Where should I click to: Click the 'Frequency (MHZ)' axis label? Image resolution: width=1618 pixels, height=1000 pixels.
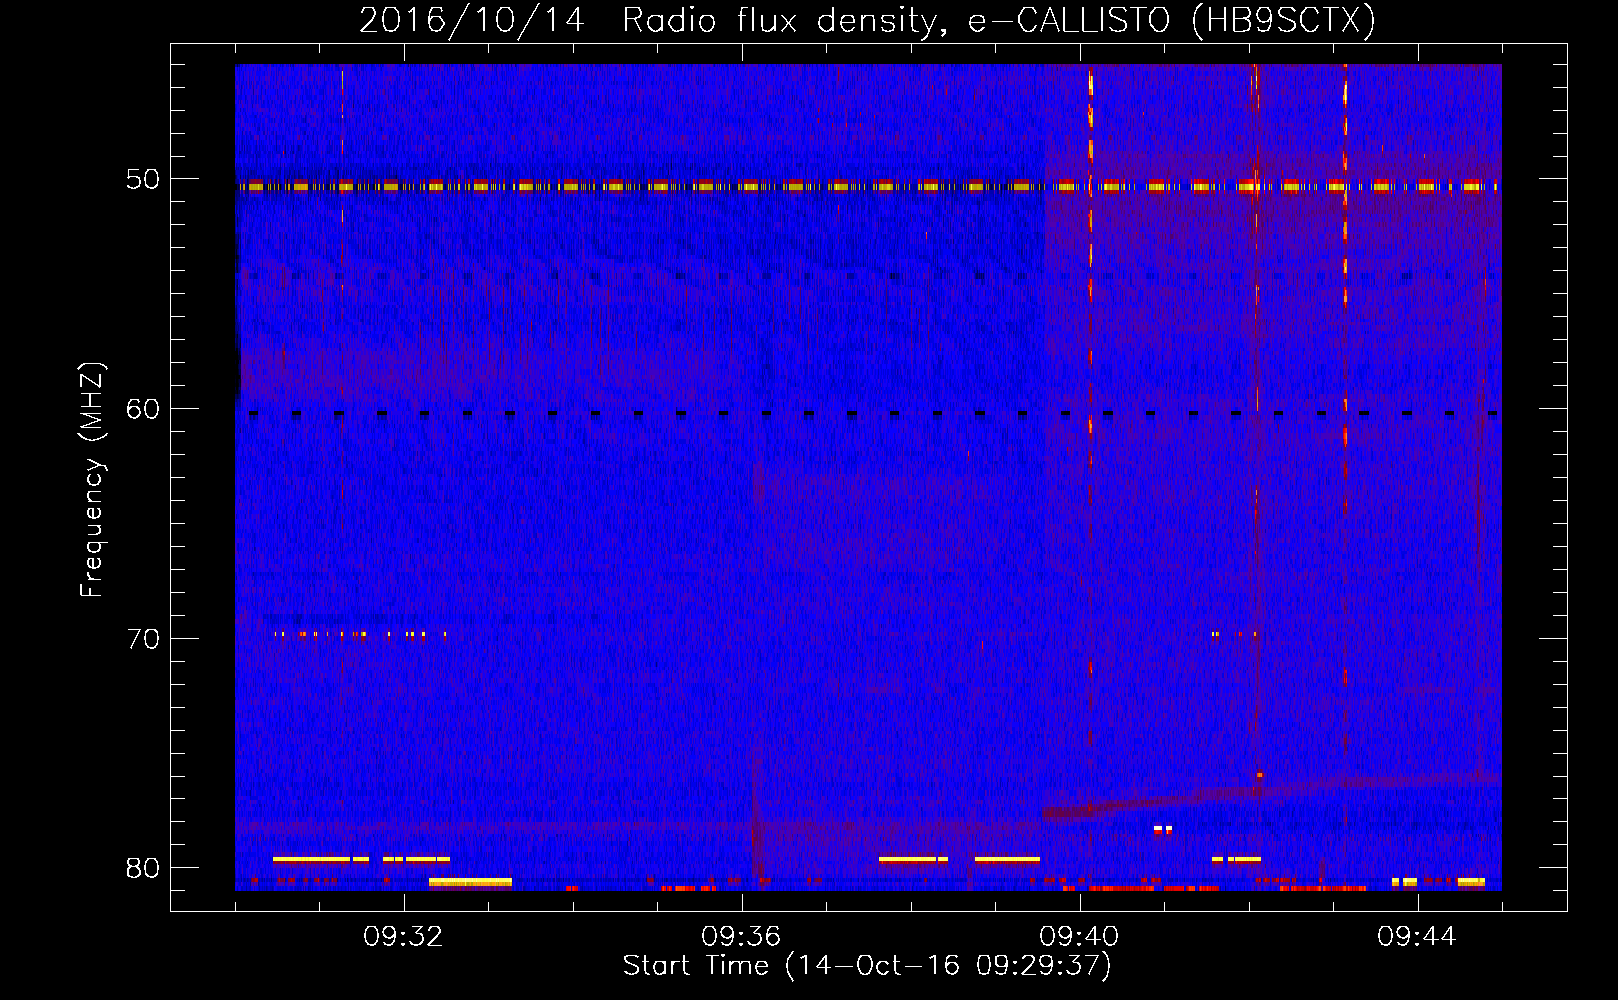(92, 480)
